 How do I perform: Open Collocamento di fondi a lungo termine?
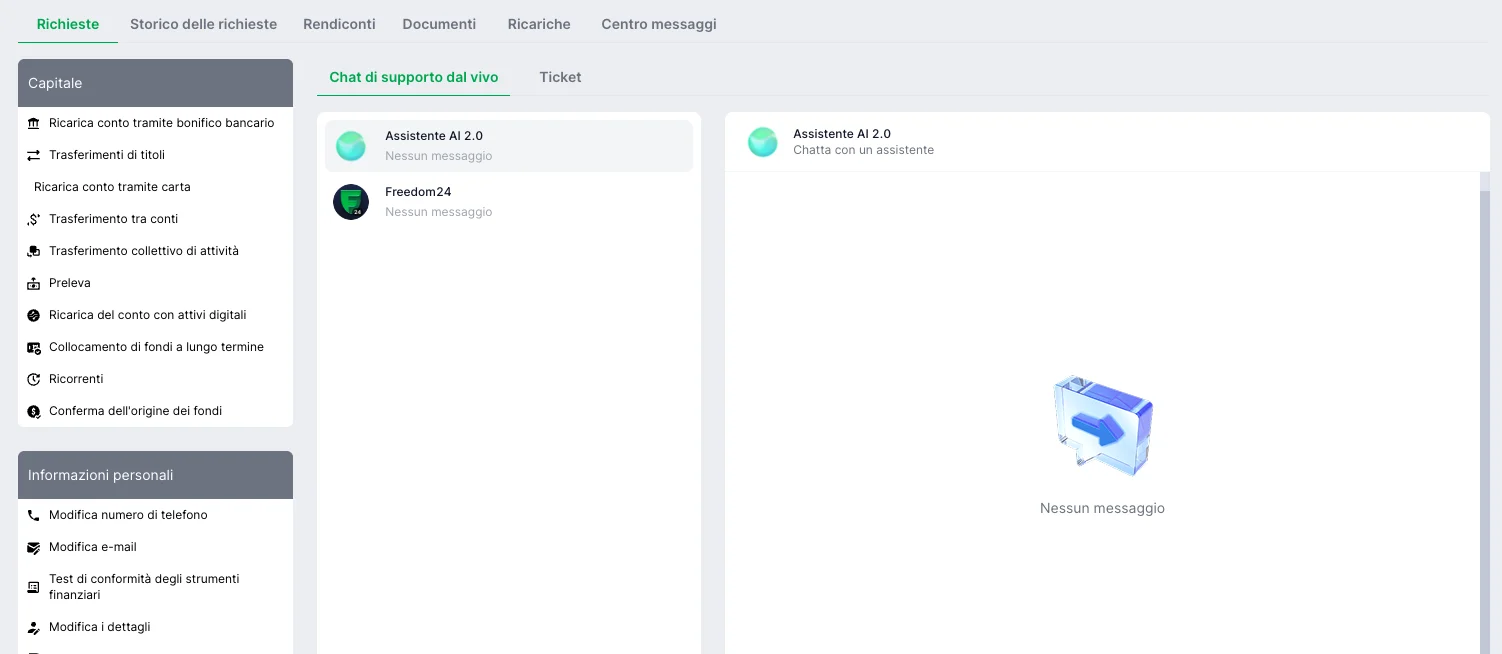pos(156,347)
